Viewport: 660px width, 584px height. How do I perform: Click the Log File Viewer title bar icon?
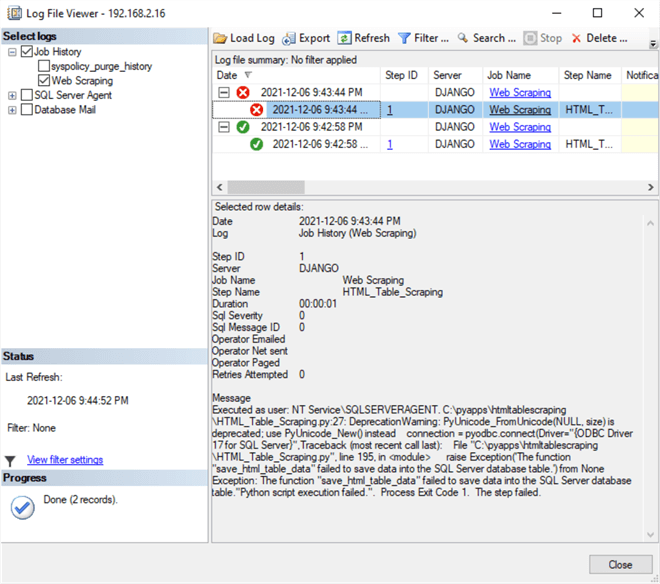[15, 13]
